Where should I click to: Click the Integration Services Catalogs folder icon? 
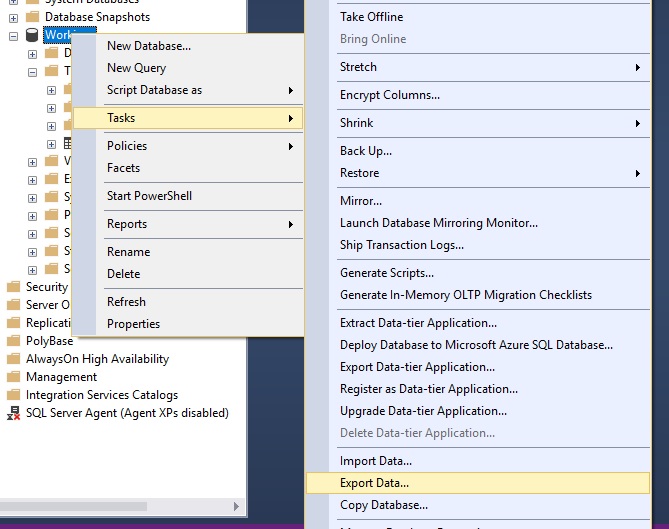pos(13,395)
